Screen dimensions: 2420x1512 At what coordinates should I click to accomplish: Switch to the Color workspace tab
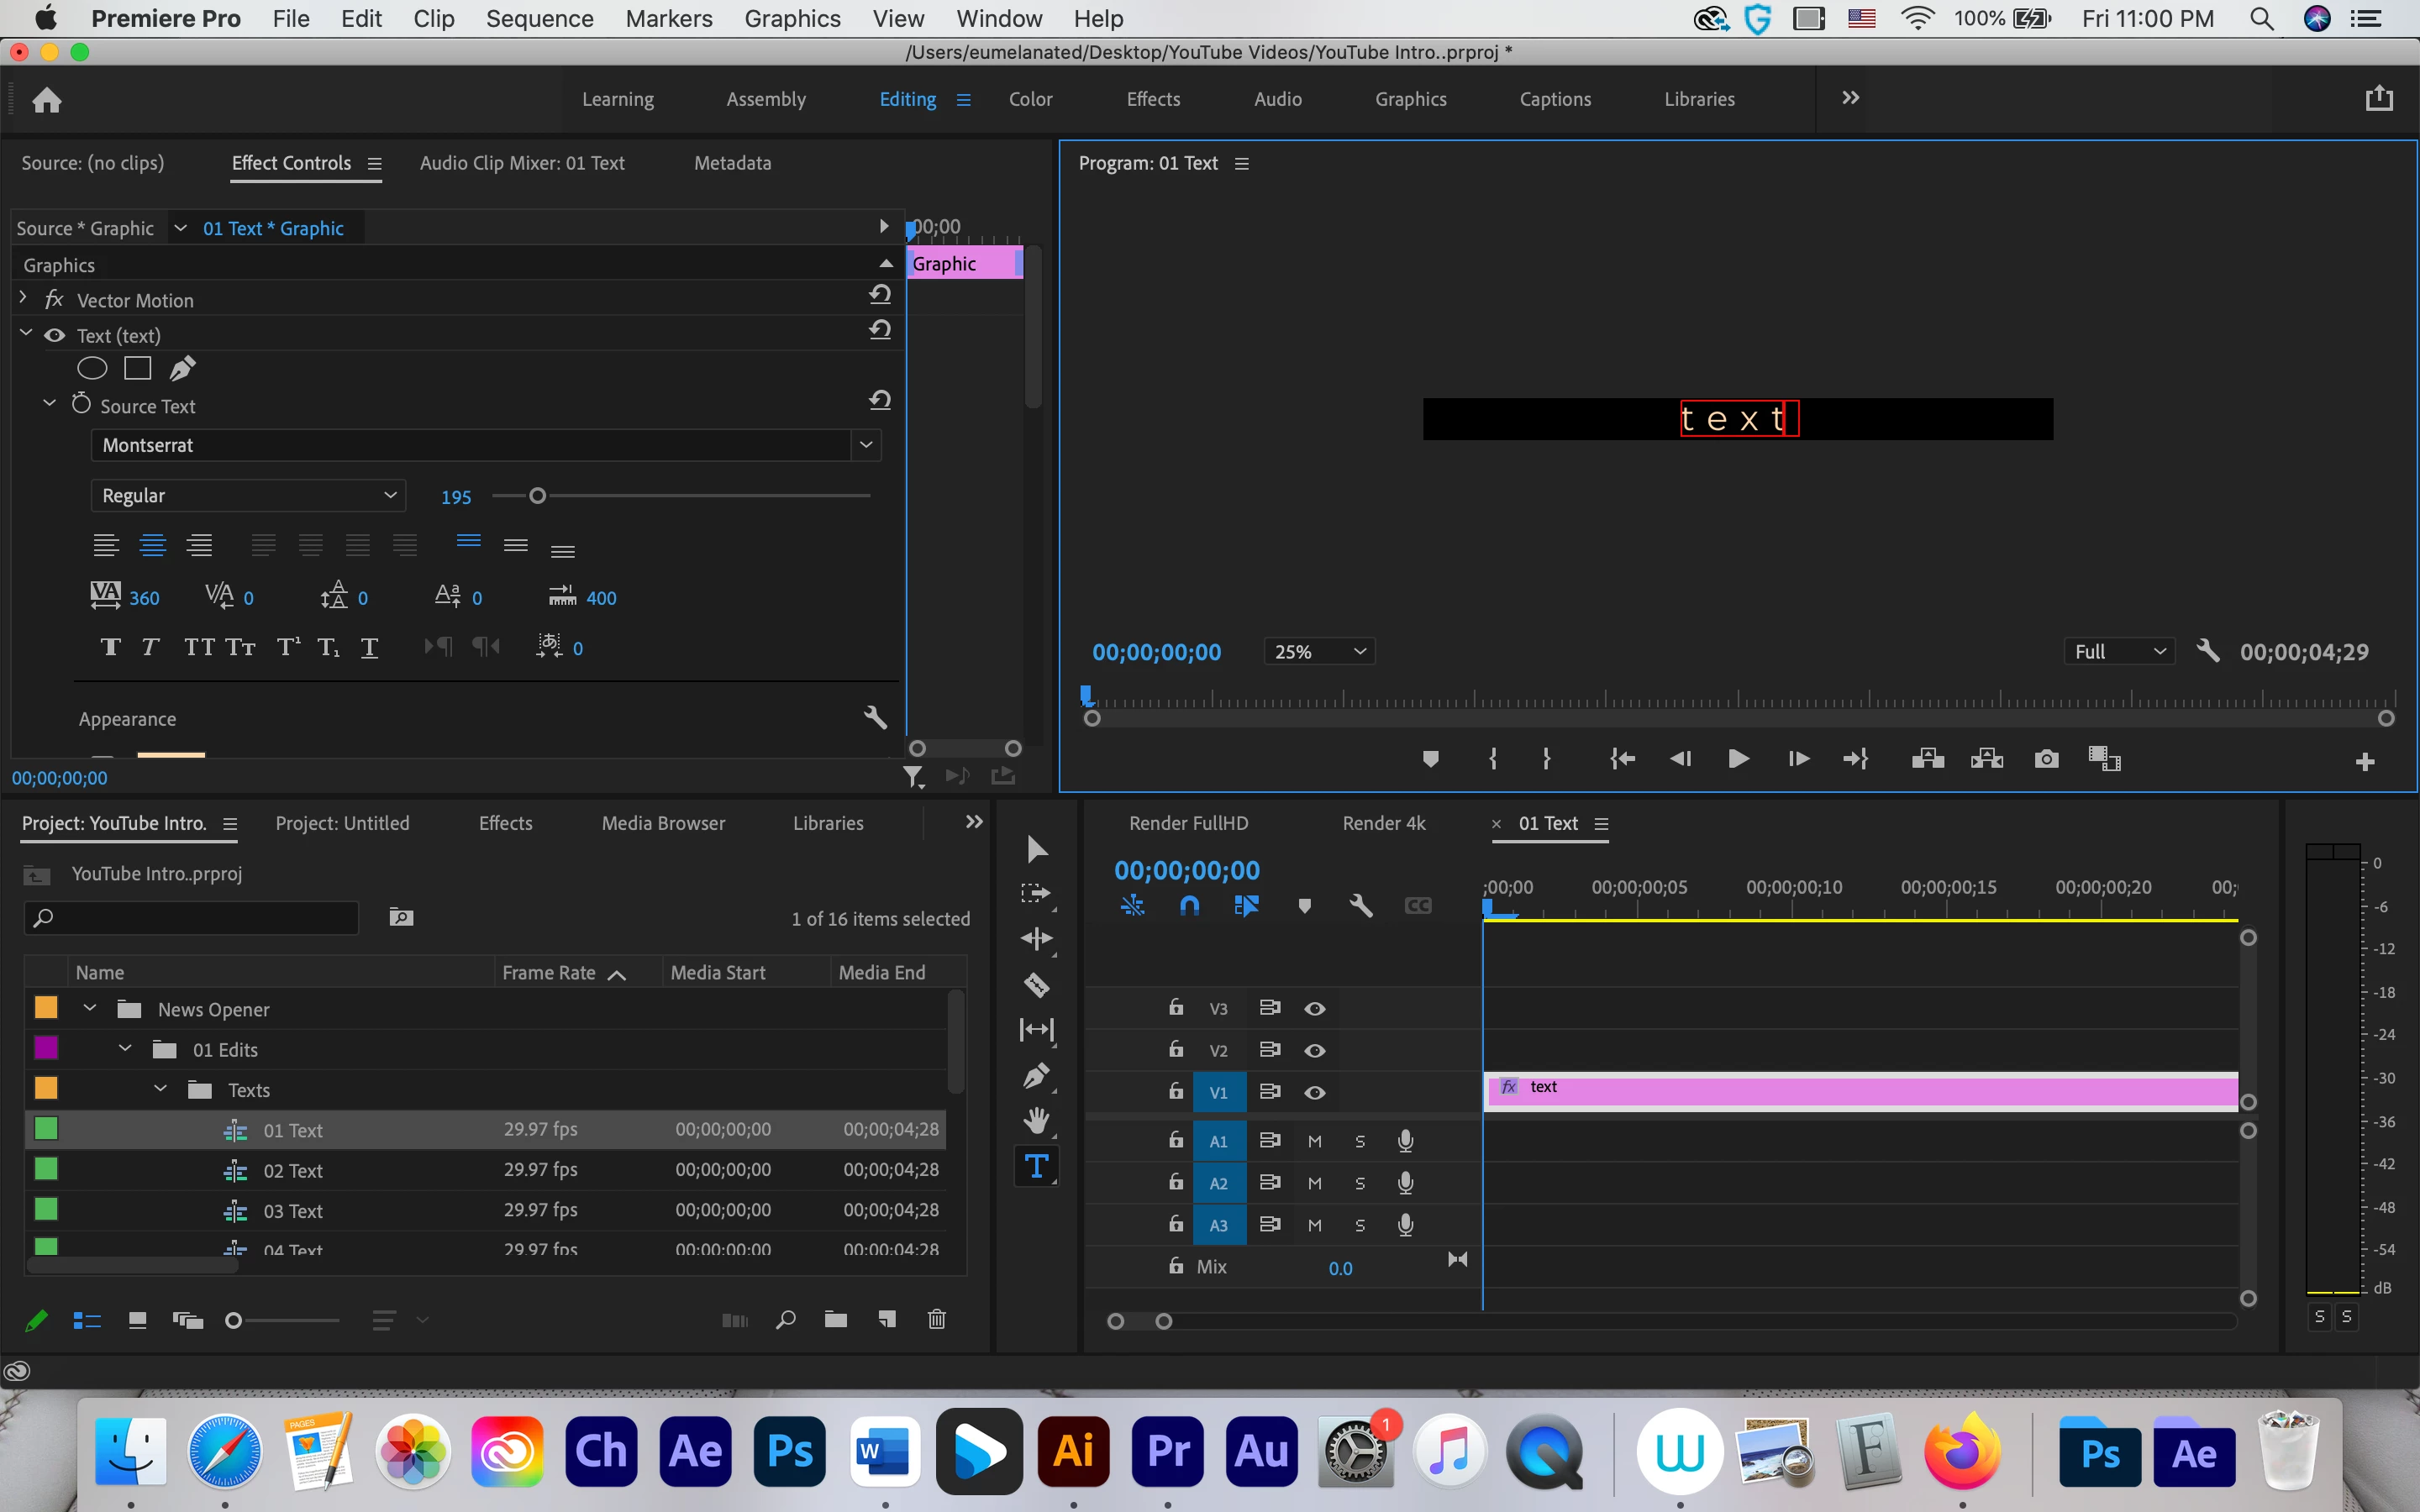[1030, 99]
